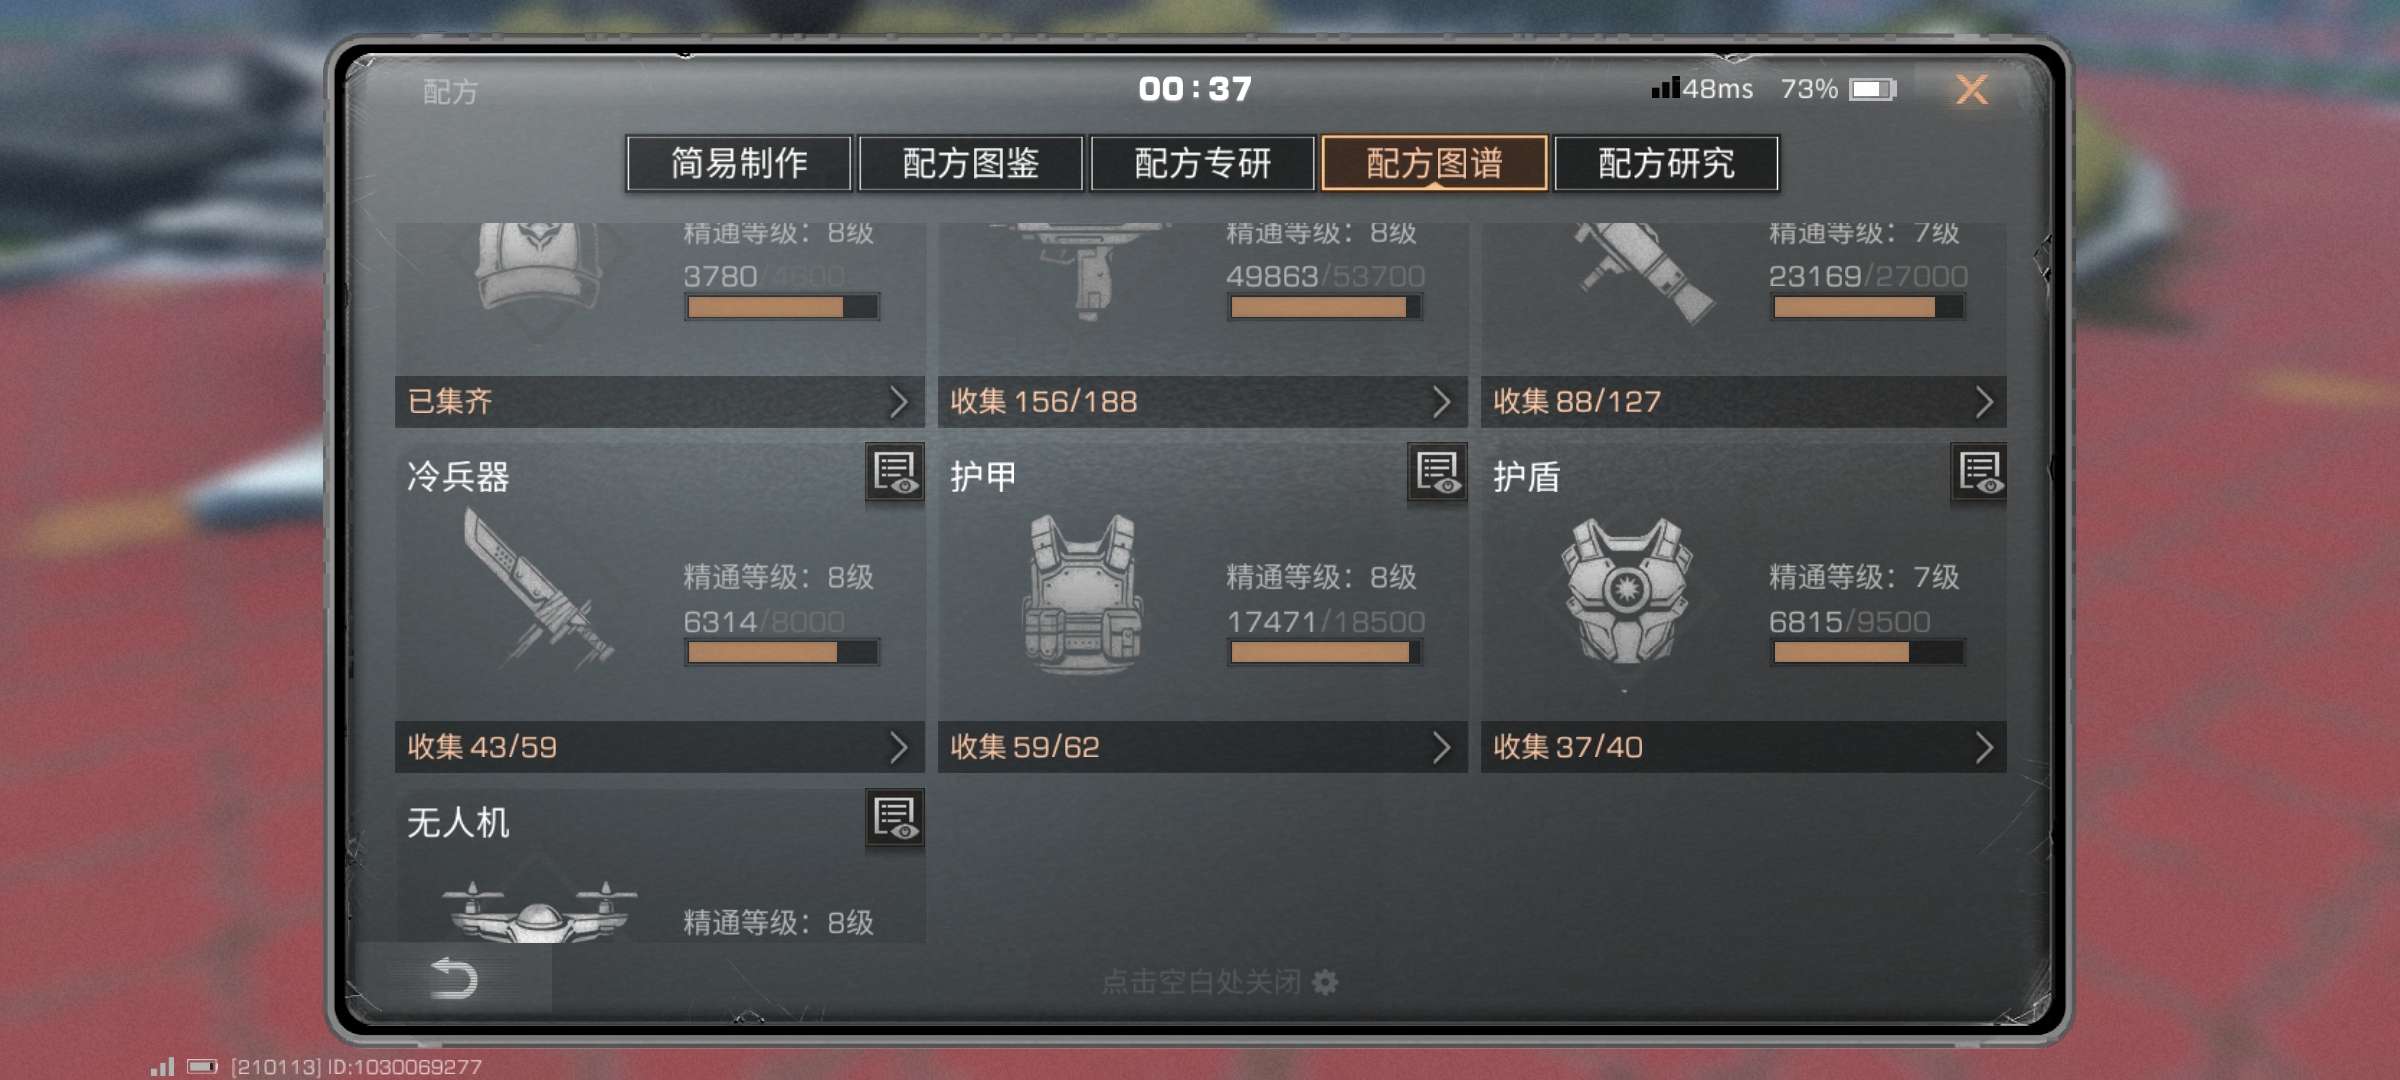
Task: Open the 收集 37/40 shield collection
Action: [x=1744, y=747]
